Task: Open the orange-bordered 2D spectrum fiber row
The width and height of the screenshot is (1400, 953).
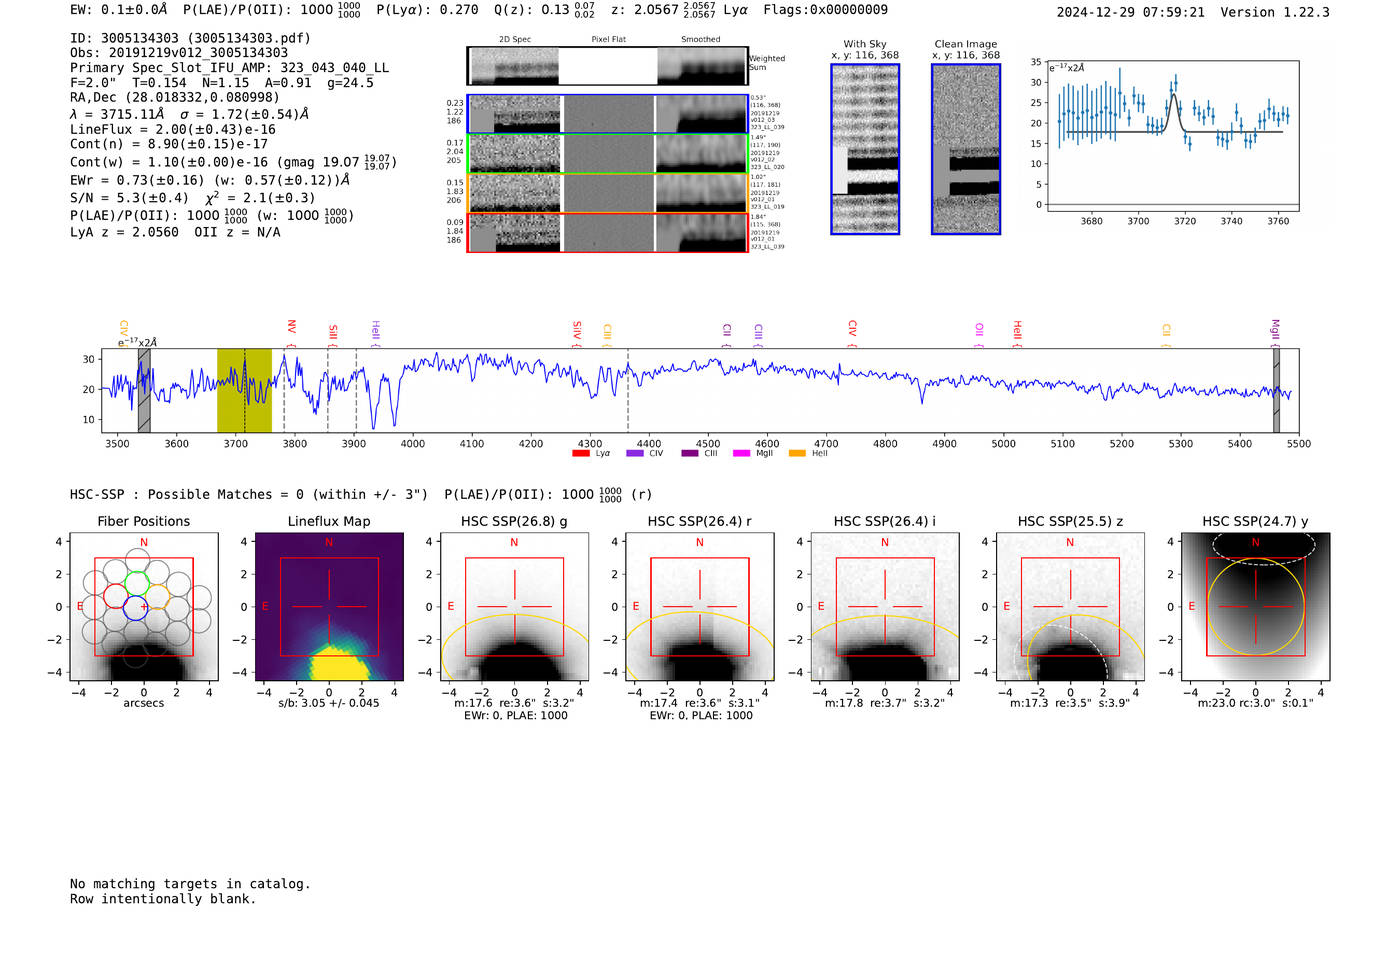Action: coord(607,193)
